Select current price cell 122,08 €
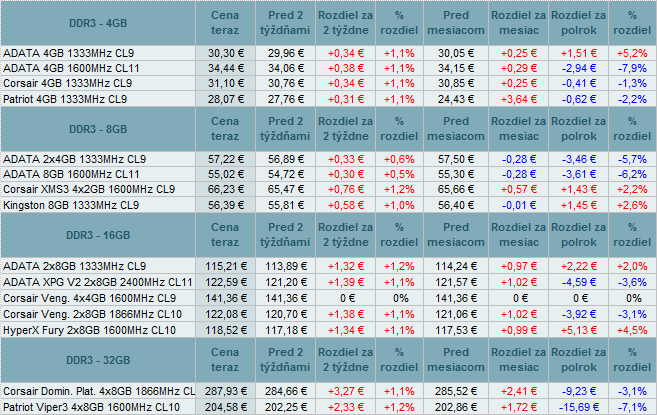Image resolution: width=657 pixels, height=415 pixels. tap(225, 314)
